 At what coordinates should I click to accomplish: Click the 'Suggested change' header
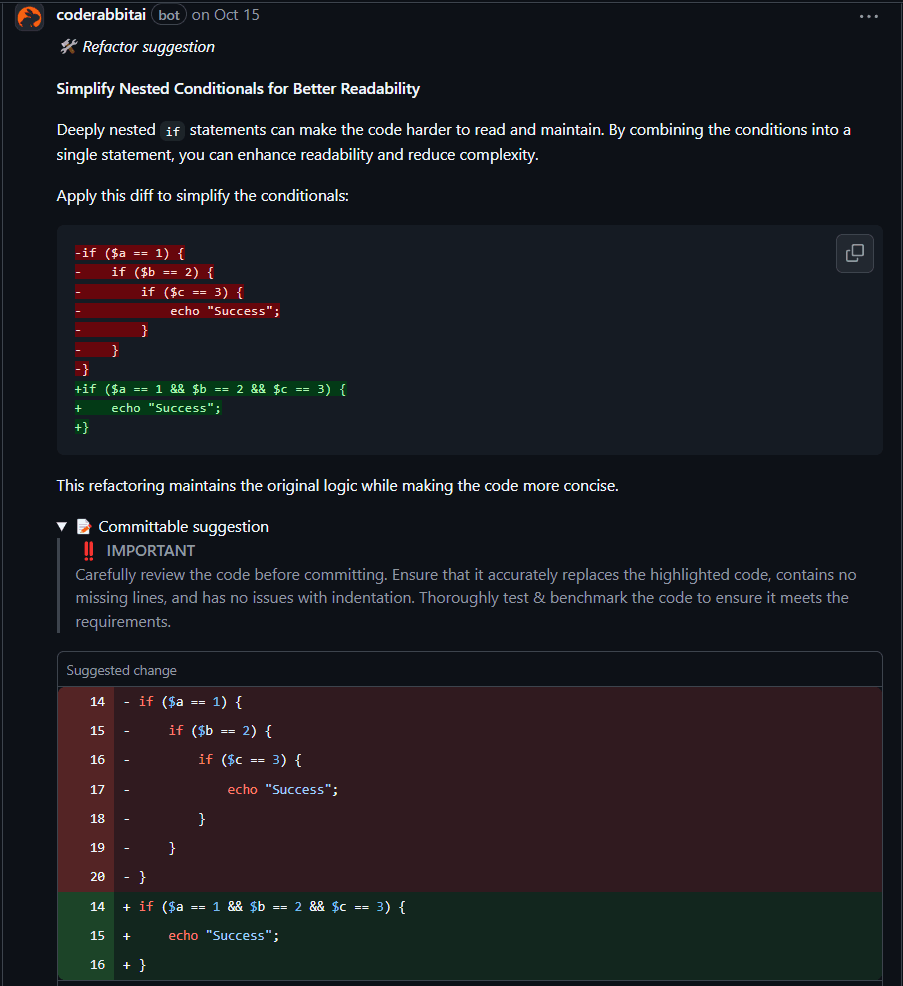121,670
